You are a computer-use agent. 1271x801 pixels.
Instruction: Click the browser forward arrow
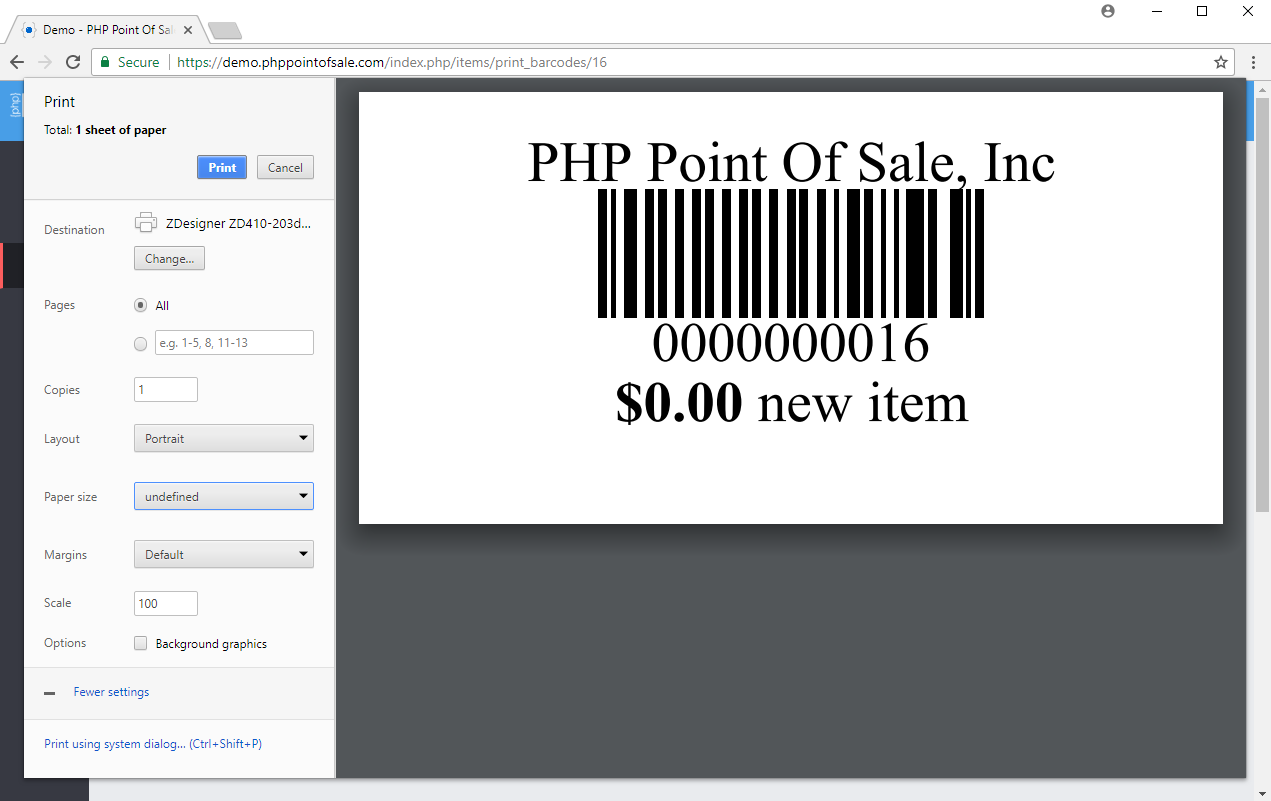click(45, 62)
